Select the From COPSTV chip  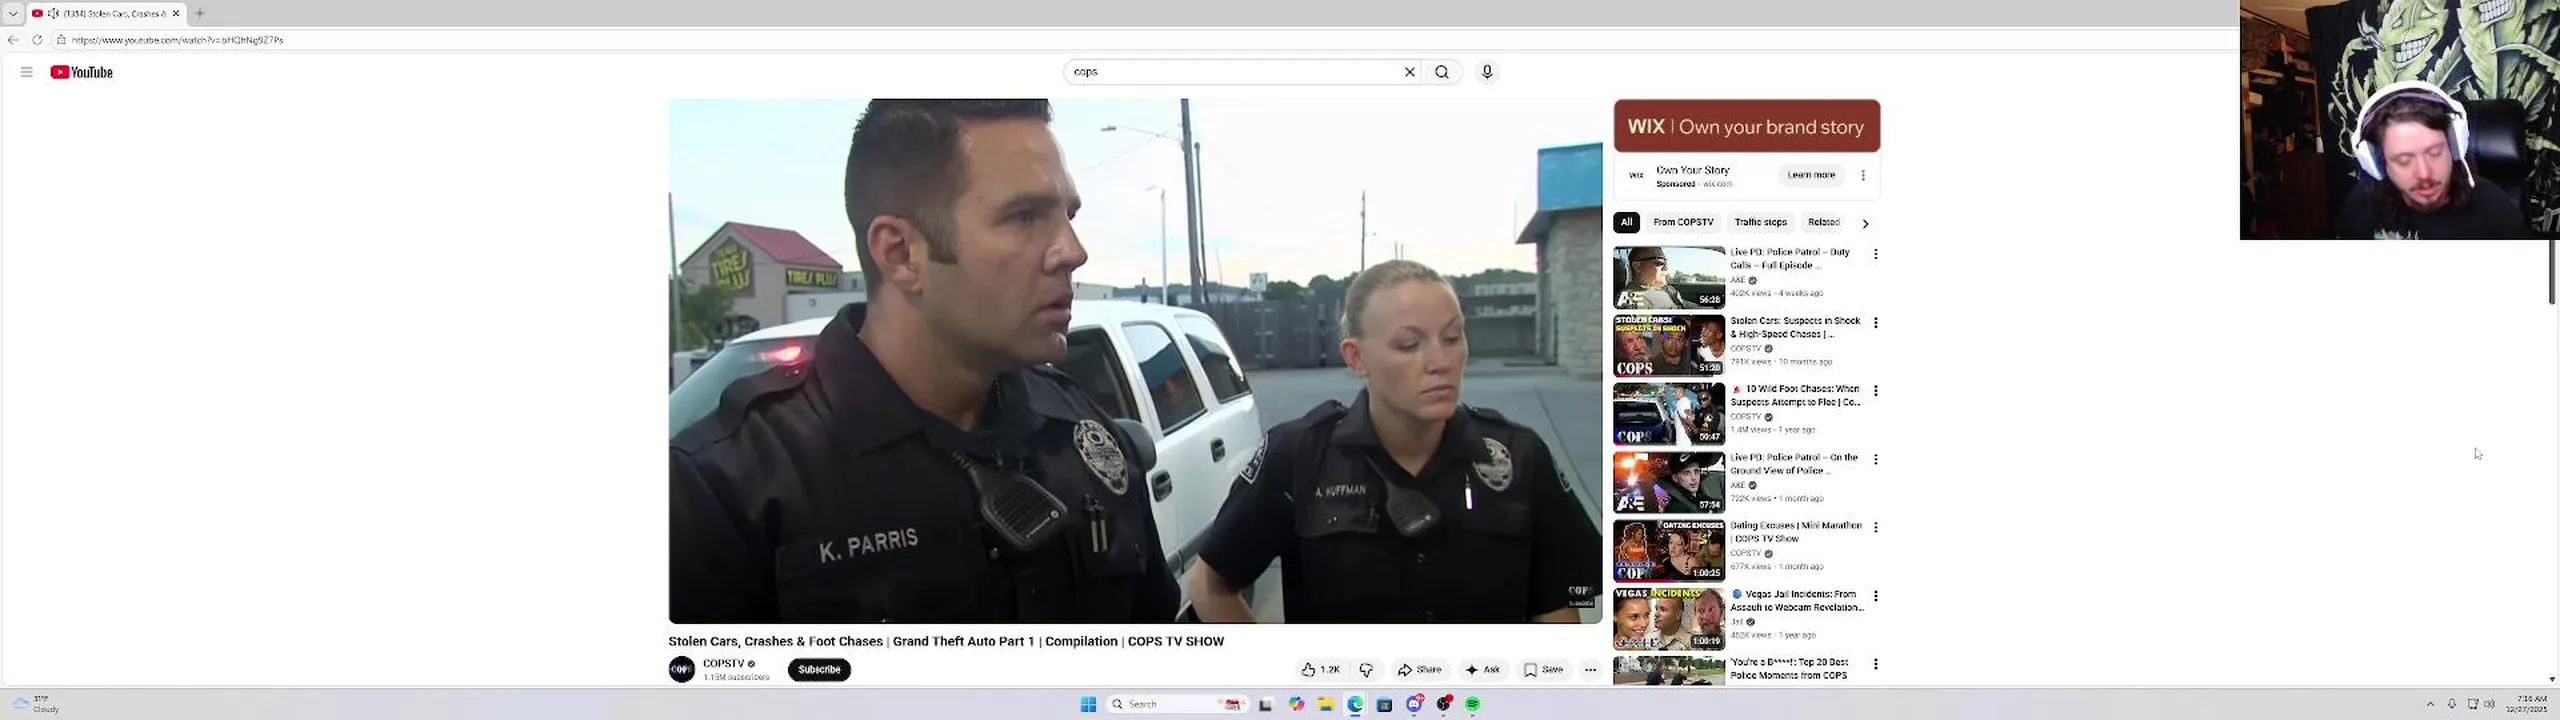(x=1683, y=222)
